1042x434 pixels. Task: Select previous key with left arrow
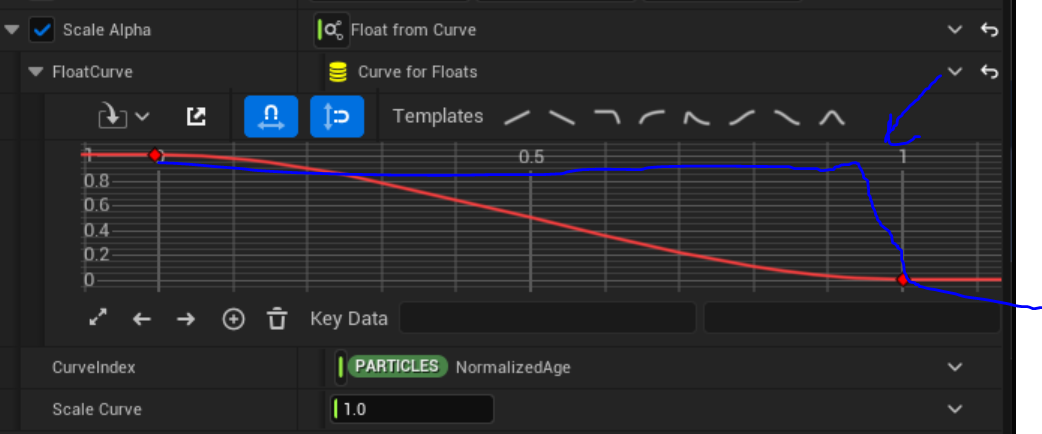pyautogui.click(x=142, y=319)
